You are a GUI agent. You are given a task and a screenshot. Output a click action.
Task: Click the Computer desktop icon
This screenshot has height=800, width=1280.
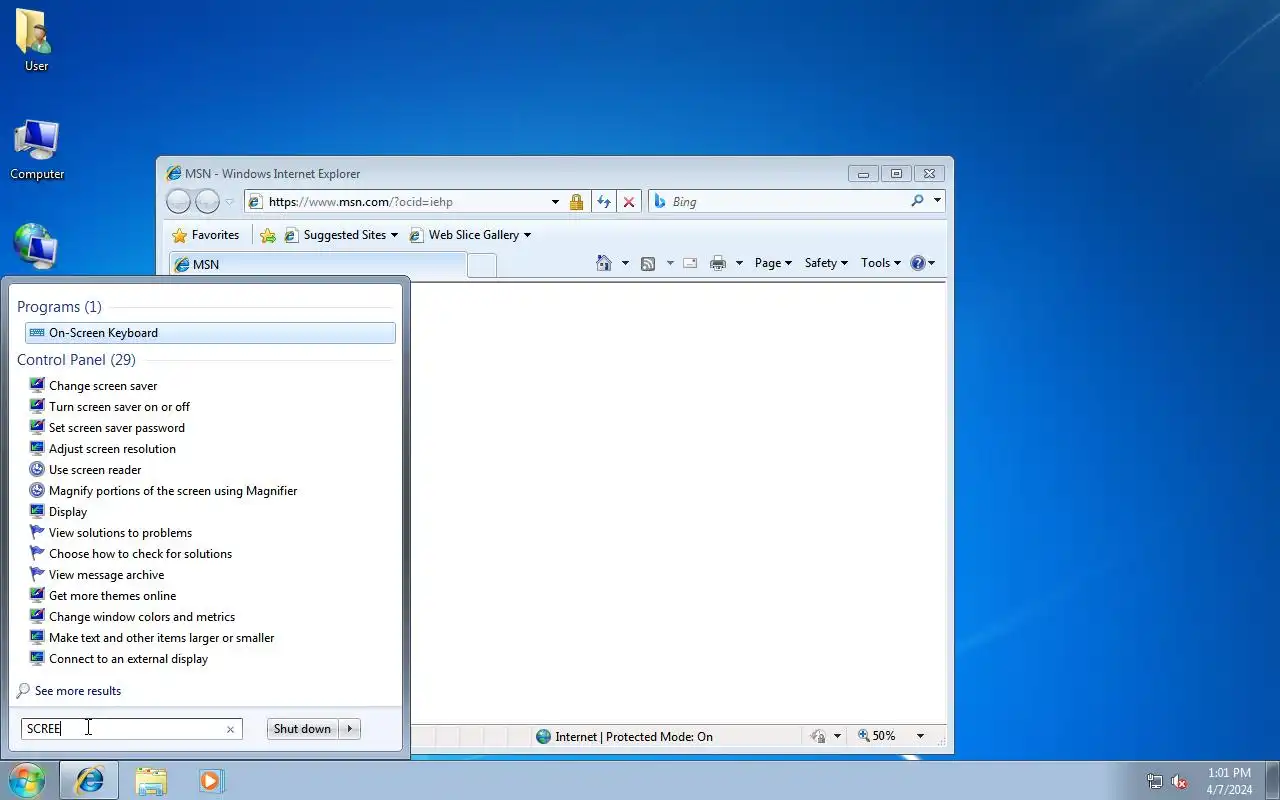point(37,151)
